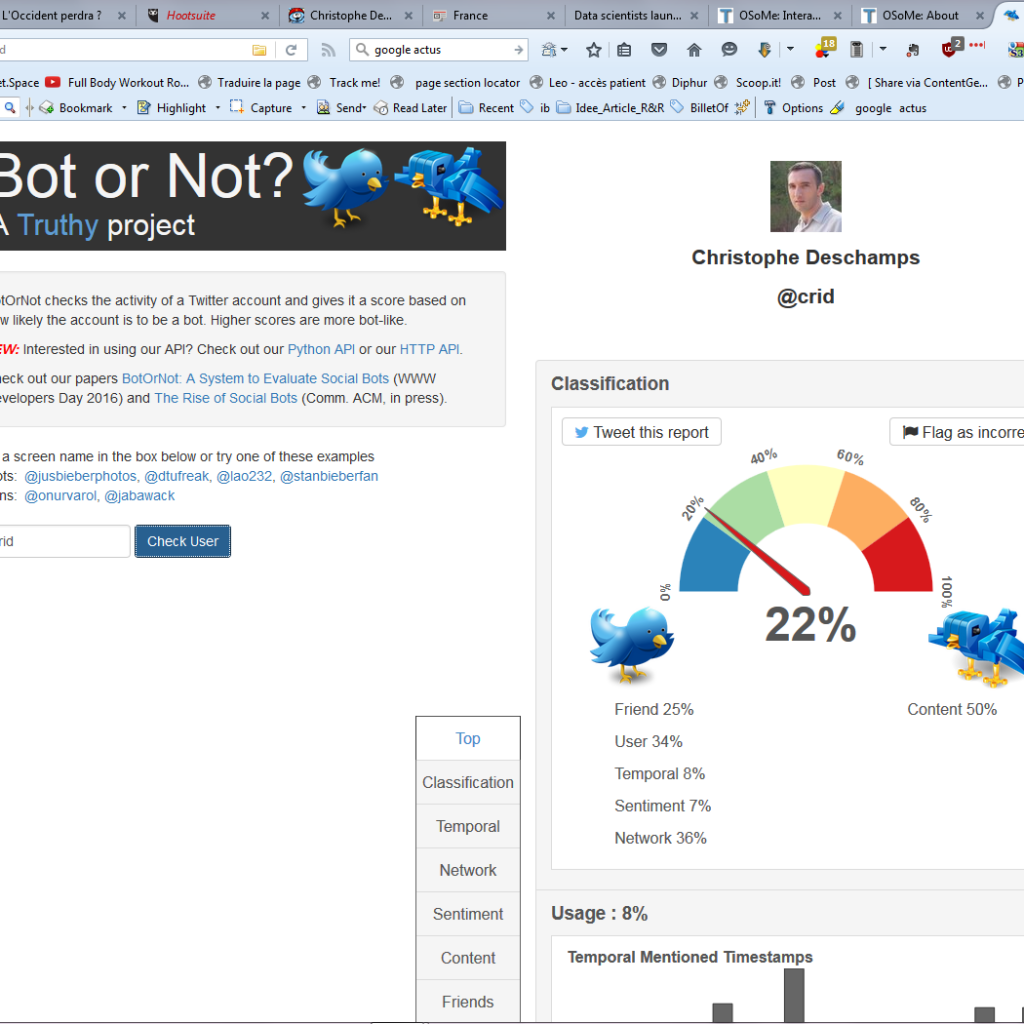The height and width of the screenshot is (1024, 1024).
Task: Go to the Home page icon
Action: (694, 50)
